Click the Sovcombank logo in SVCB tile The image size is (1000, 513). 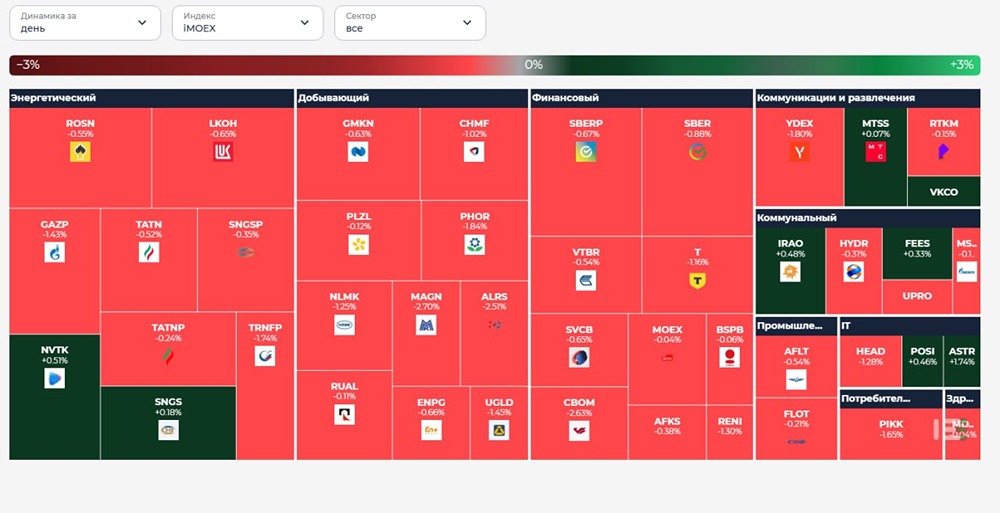point(579,357)
